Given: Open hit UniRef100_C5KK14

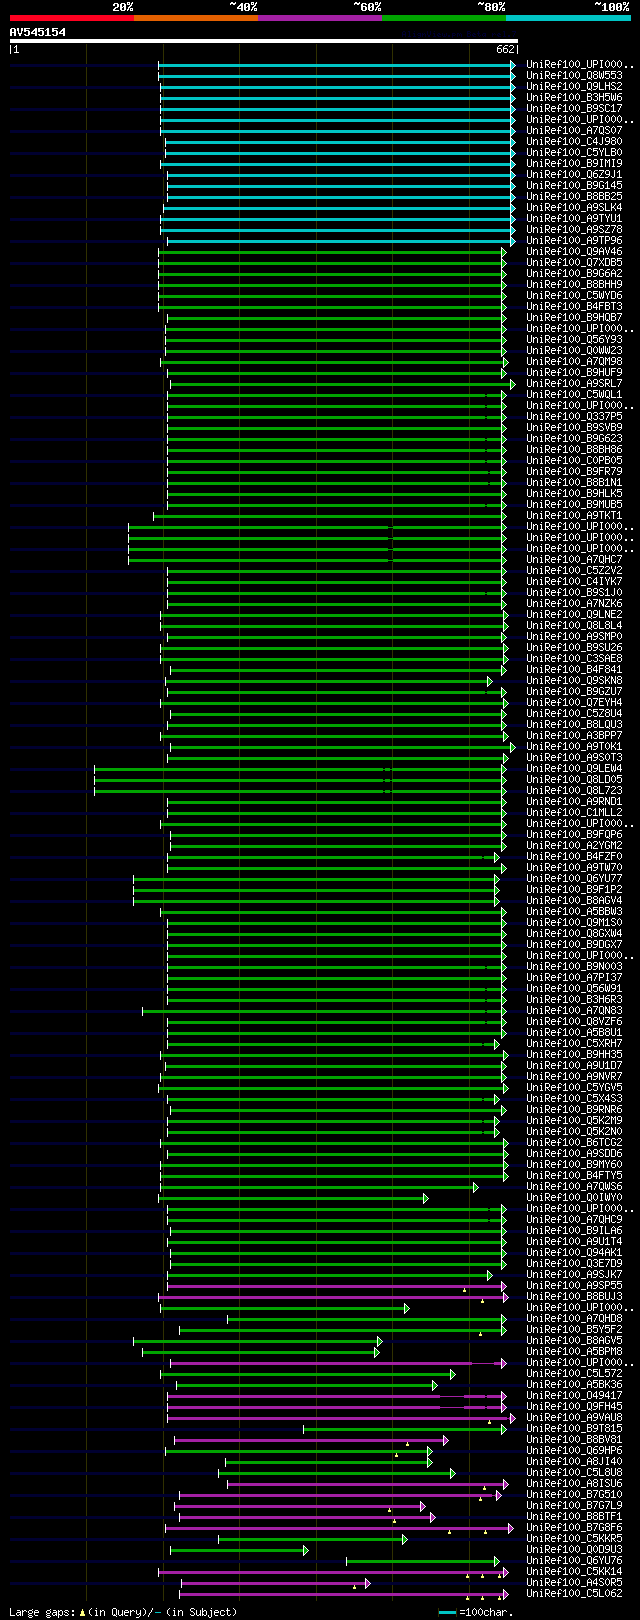Looking at the screenshot, I should [574, 1571].
